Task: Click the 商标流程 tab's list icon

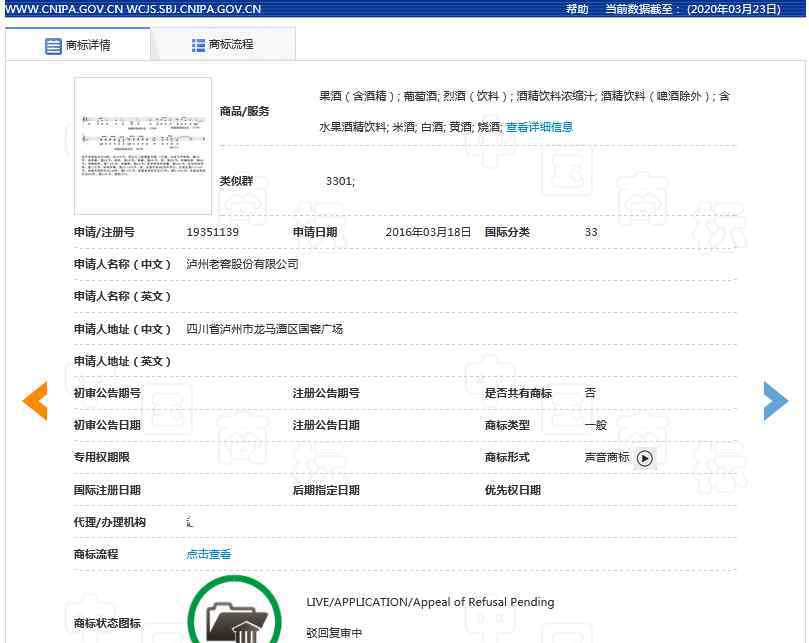Action: coord(198,45)
